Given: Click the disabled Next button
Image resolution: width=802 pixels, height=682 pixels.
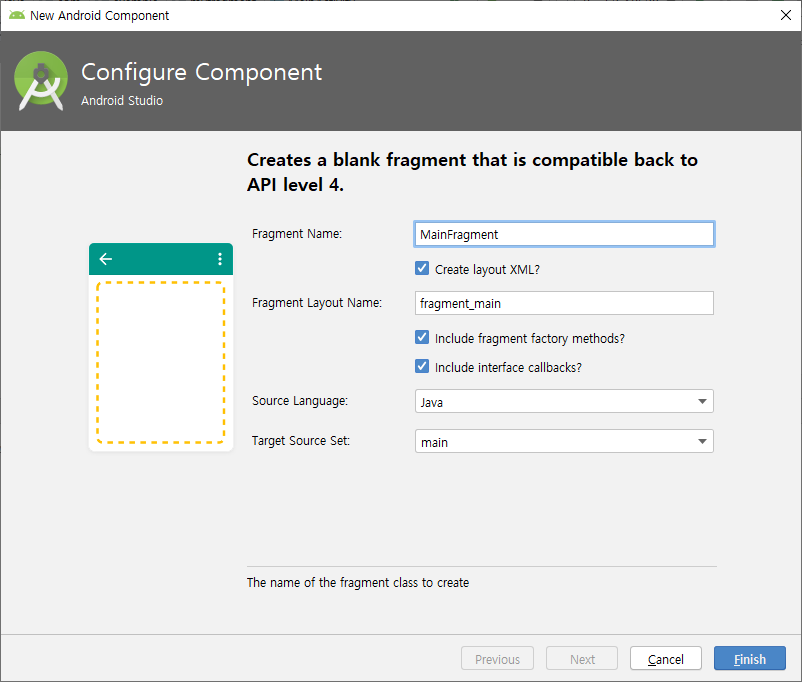Looking at the screenshot, I should 582,658.
